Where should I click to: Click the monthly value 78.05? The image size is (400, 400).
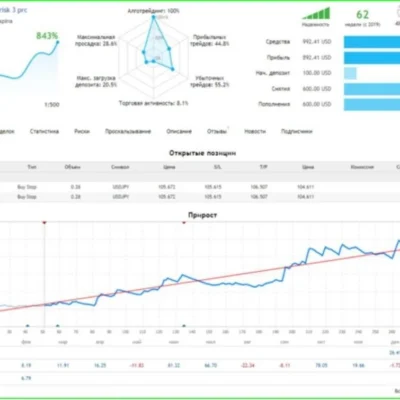click(x=321, y=365)
